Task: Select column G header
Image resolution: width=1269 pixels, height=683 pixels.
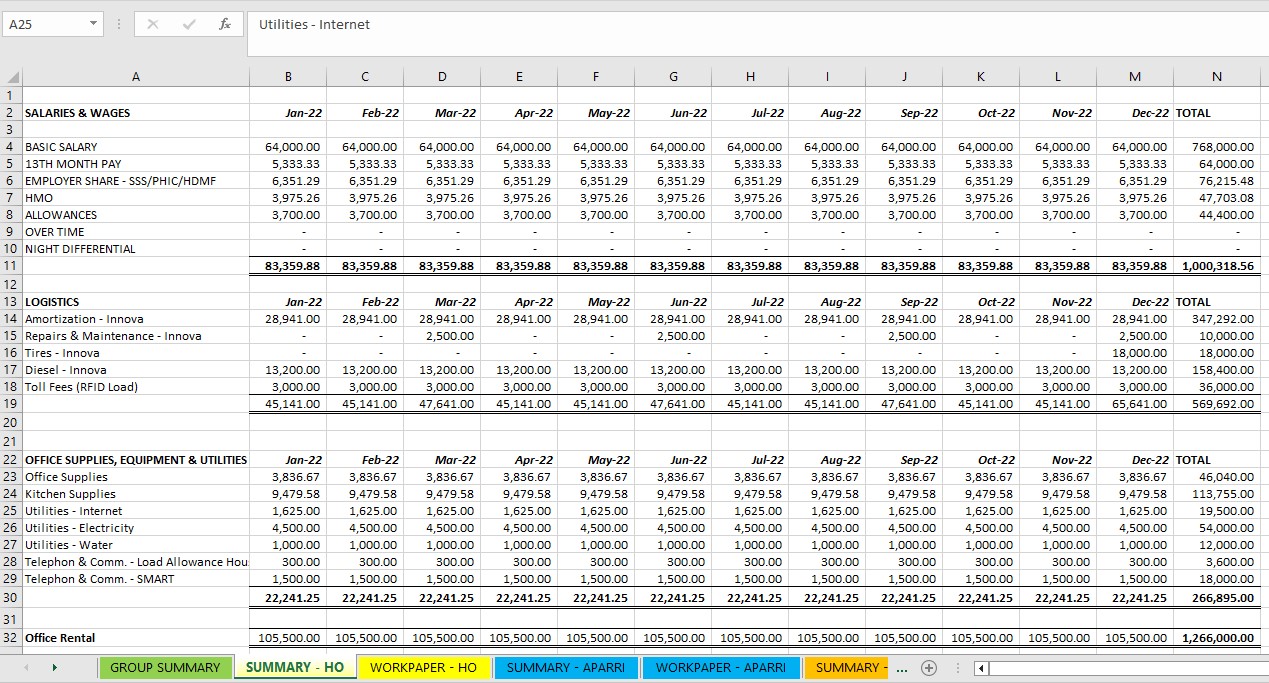Action: (x=673, y=77)
